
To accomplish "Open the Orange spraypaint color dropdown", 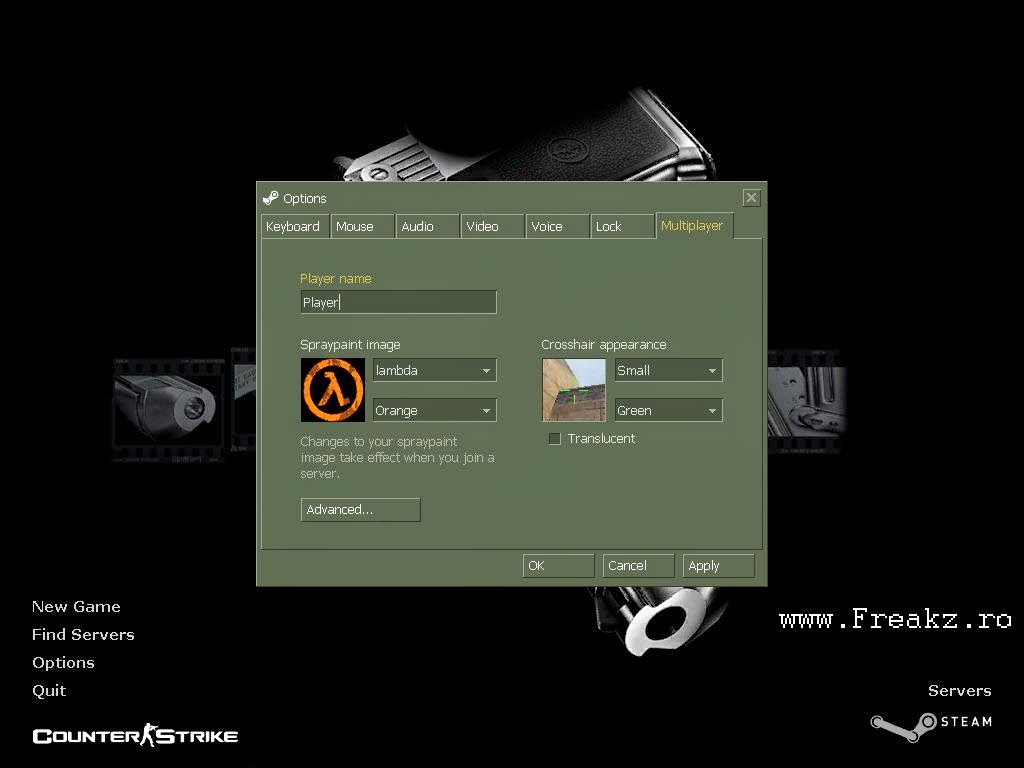I will (x=434, y=411).
